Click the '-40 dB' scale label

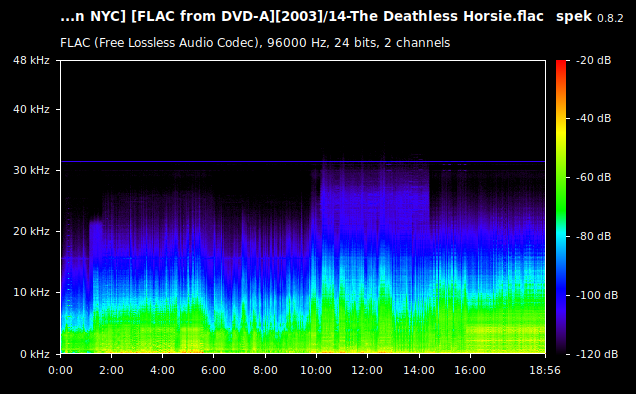[x=594, y=118]
